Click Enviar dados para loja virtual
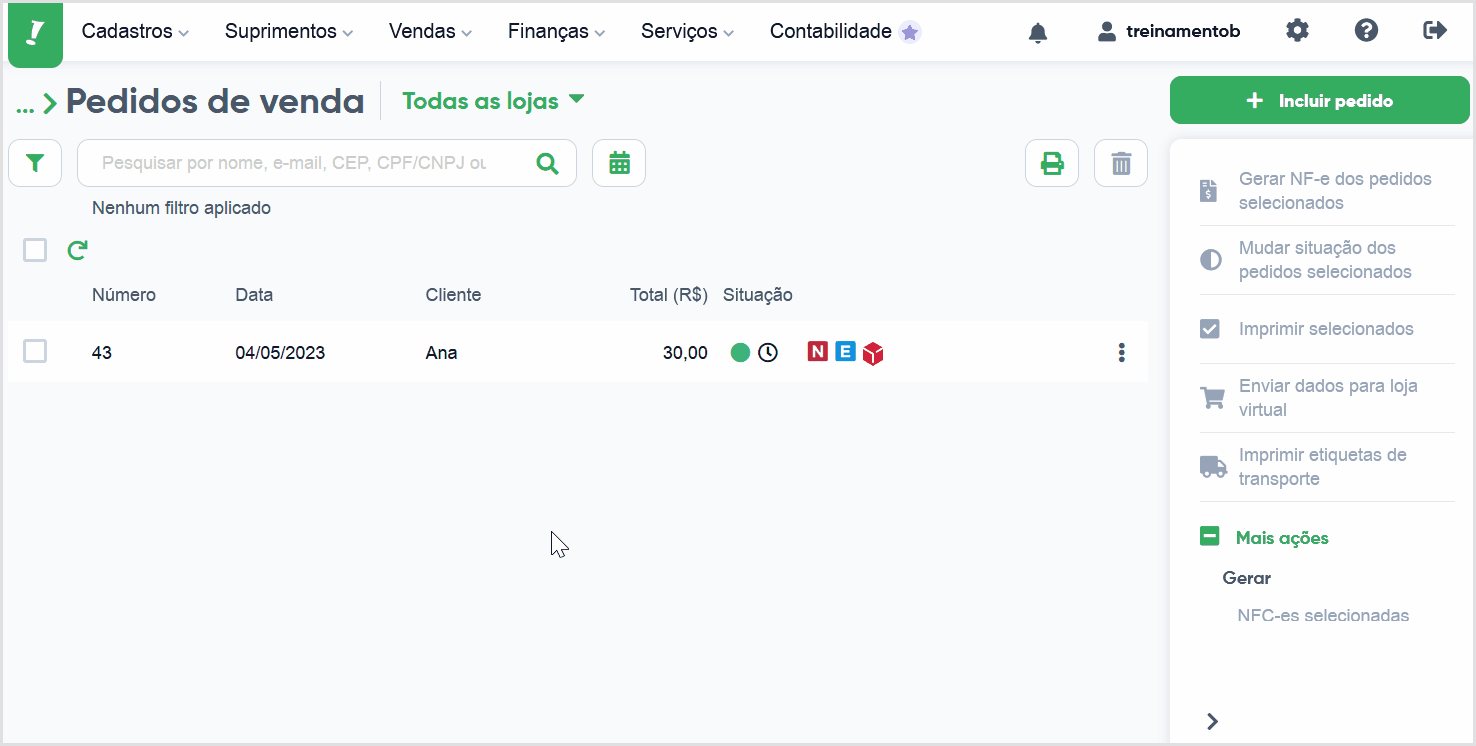Image resolution: width=1476 pixels, height=746 pixels. tap(1328, 398)
